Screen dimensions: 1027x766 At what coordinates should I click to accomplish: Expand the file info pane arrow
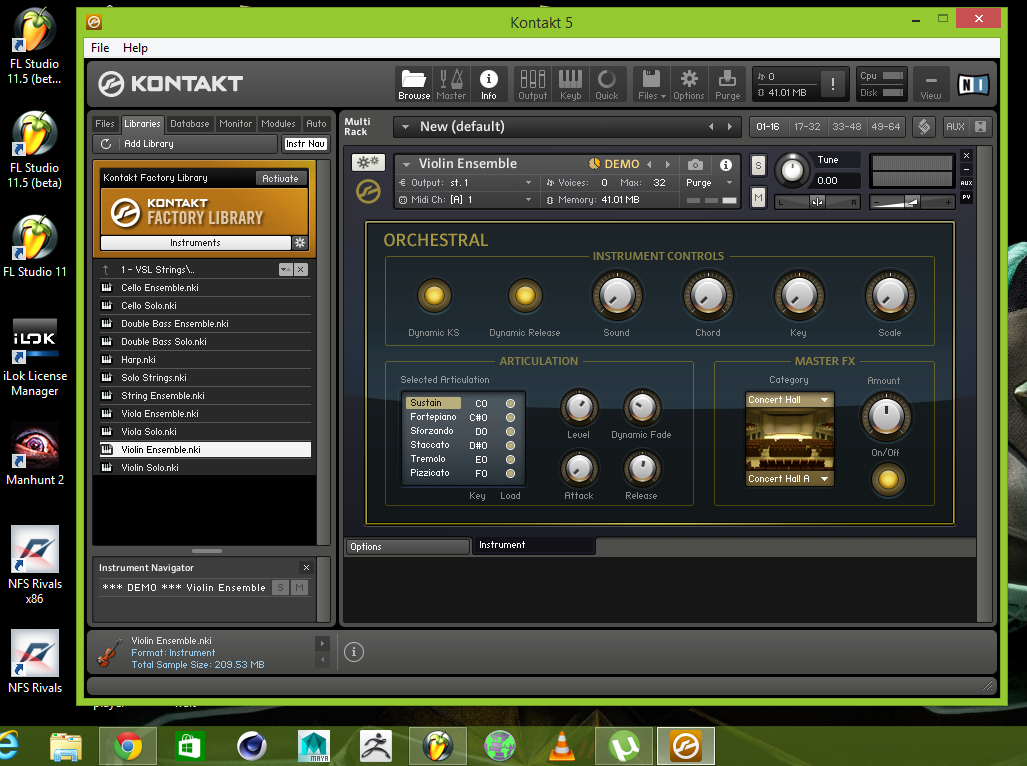pos(322,644)
